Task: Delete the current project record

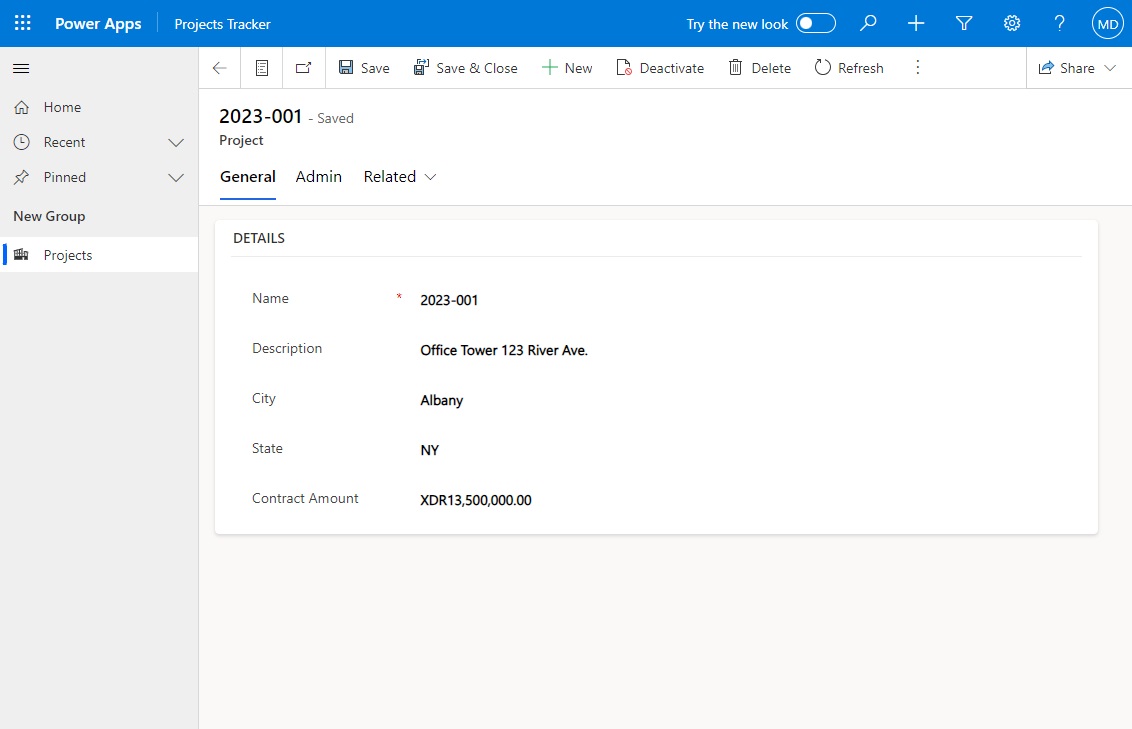Action: [x=760, y=67]
